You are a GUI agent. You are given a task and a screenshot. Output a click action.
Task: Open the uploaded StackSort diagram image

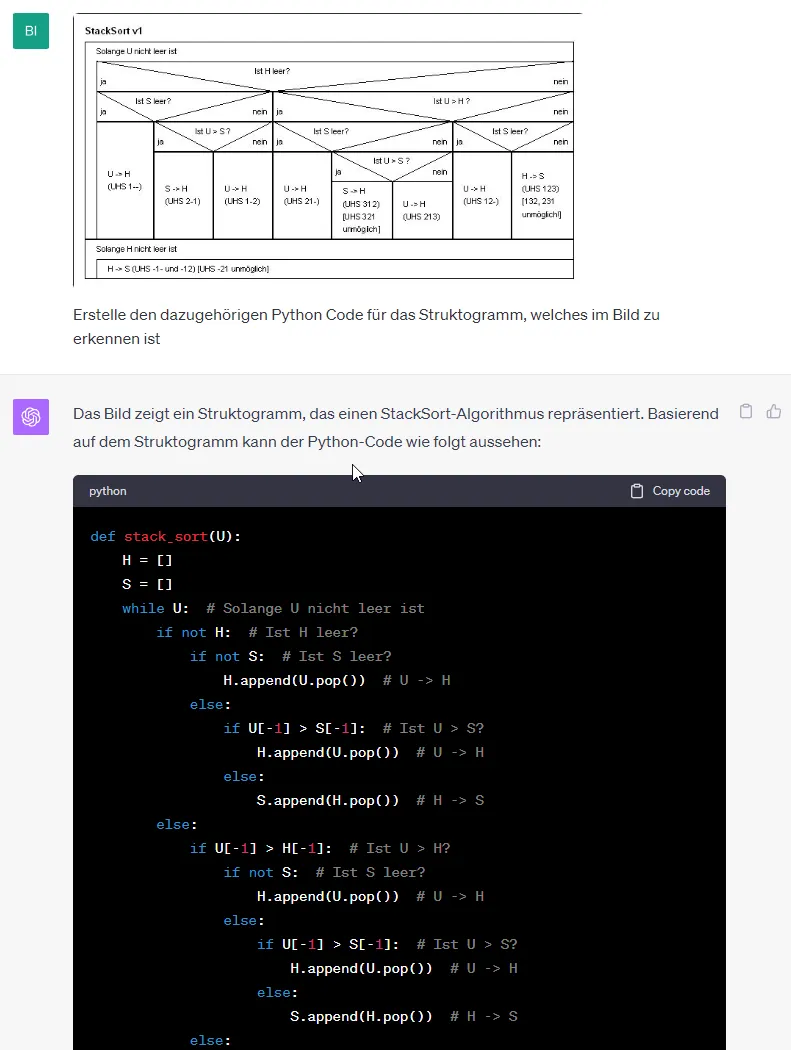(328, 150)
